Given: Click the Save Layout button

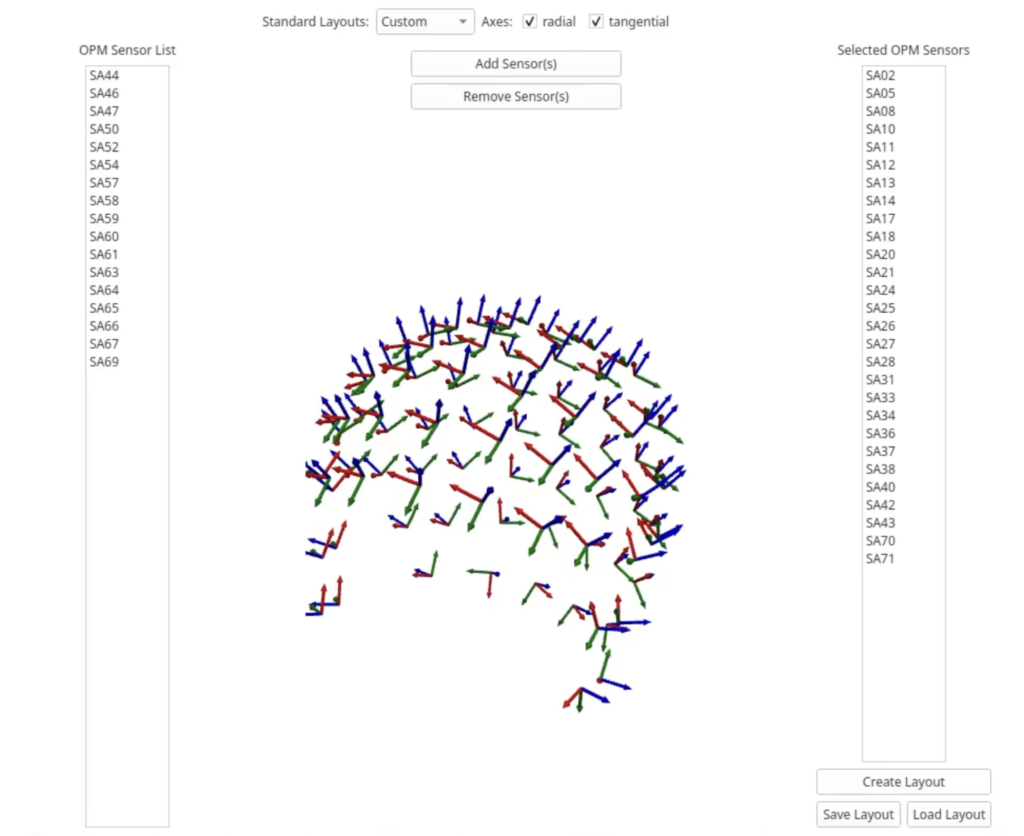Looking at the screenshot, I should pyautogui.click(x=858, y=813).
